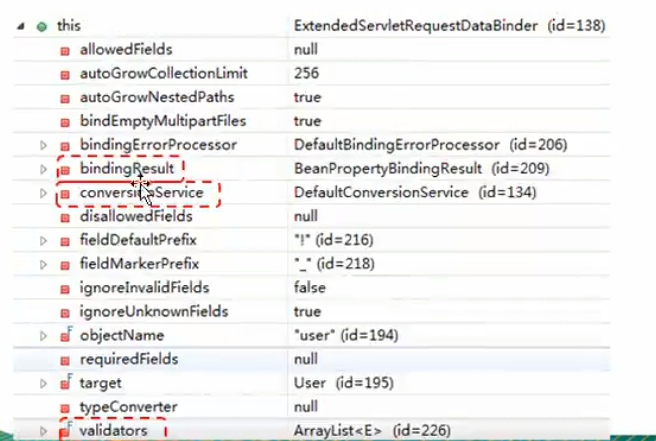Select the validators variable name
The width and height of the screenshot is (656, 441).
point(113,431)
